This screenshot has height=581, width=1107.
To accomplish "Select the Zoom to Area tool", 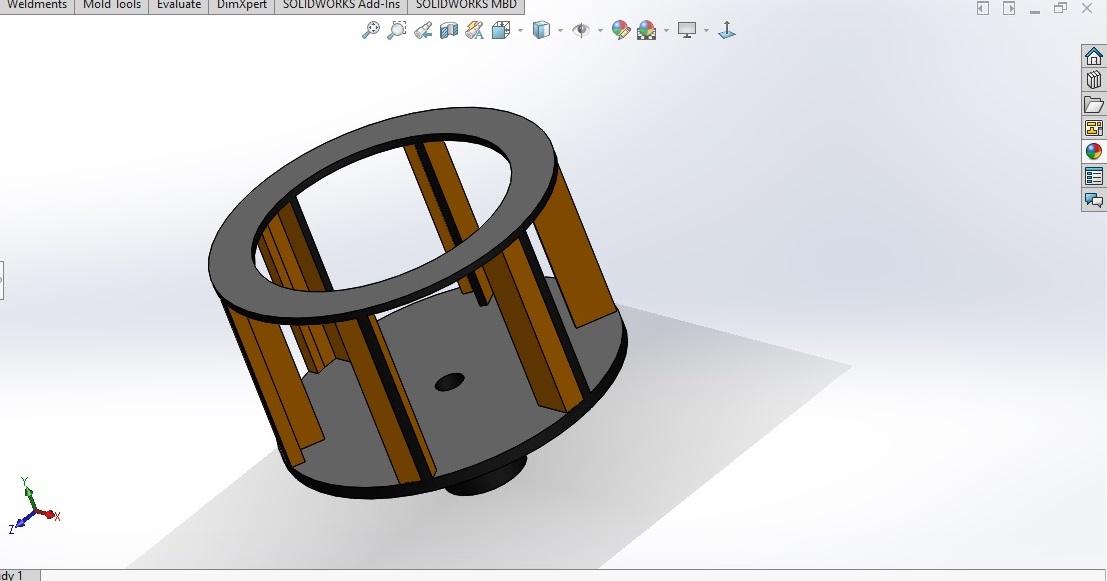I will 397,30.
